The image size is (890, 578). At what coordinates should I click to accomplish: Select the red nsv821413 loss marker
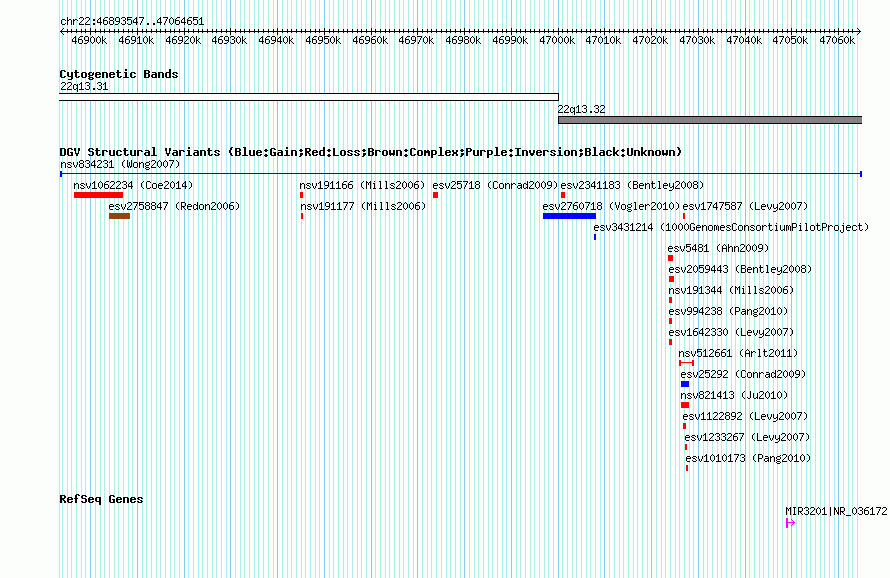click(685, 405)
